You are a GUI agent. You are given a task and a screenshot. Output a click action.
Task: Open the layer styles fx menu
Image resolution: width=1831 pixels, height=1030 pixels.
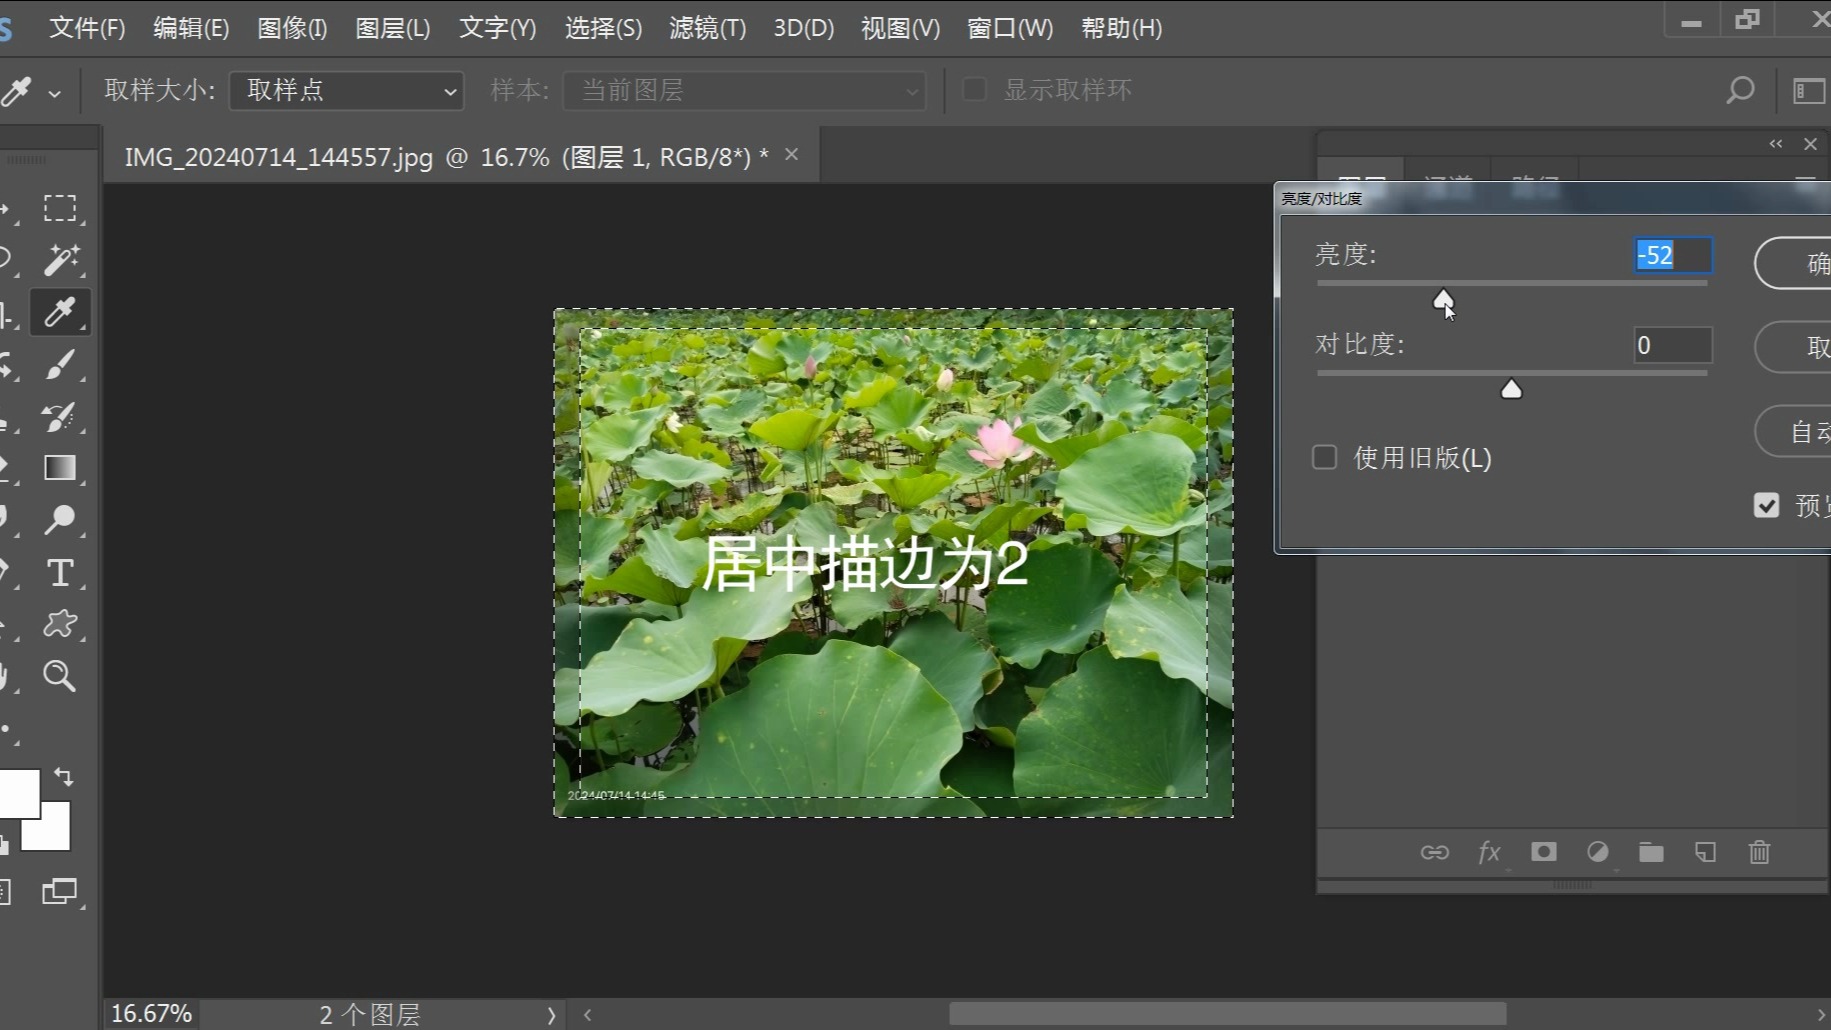[1489, 852]
